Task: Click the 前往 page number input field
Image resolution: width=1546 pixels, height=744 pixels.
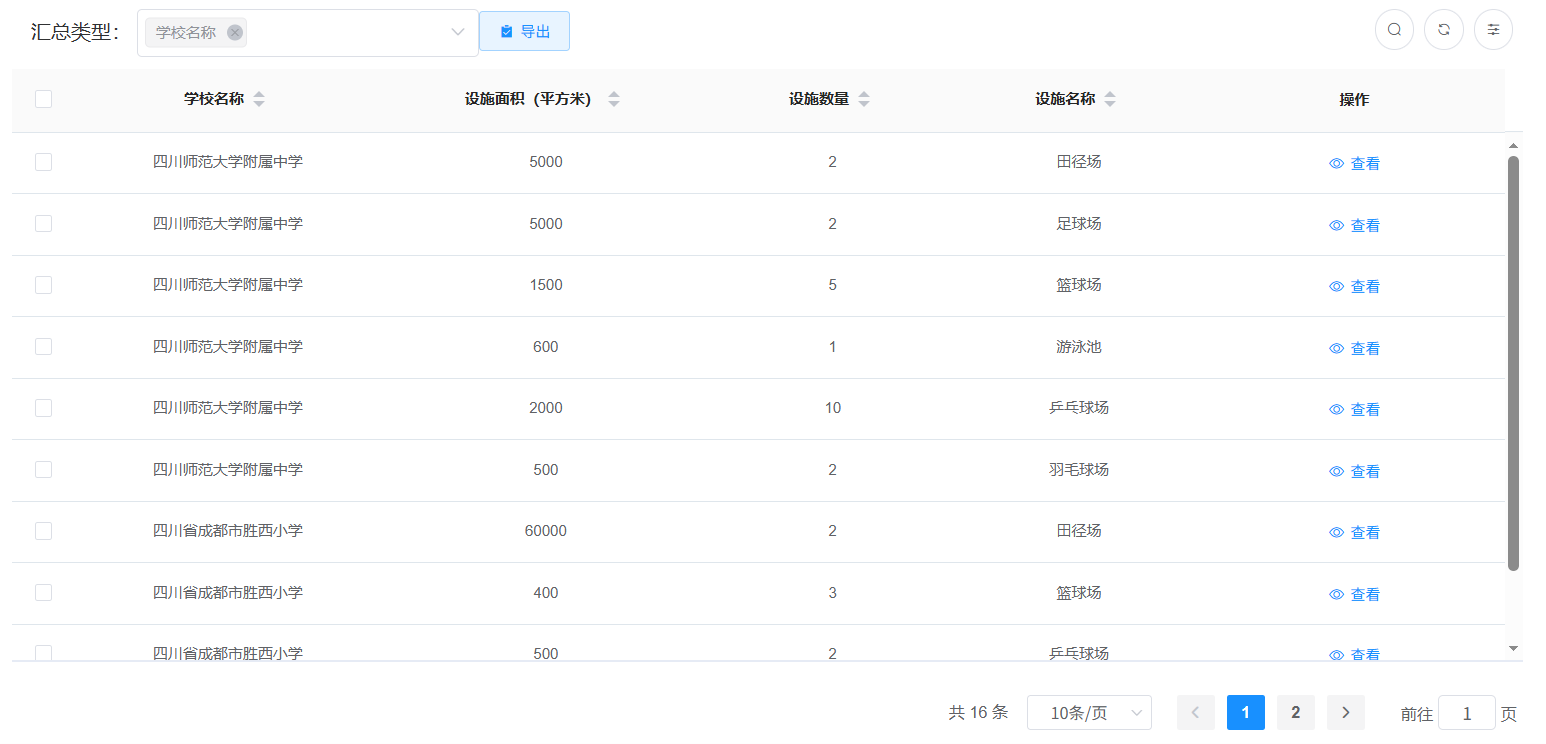Action: click(x=1466, y=714)
